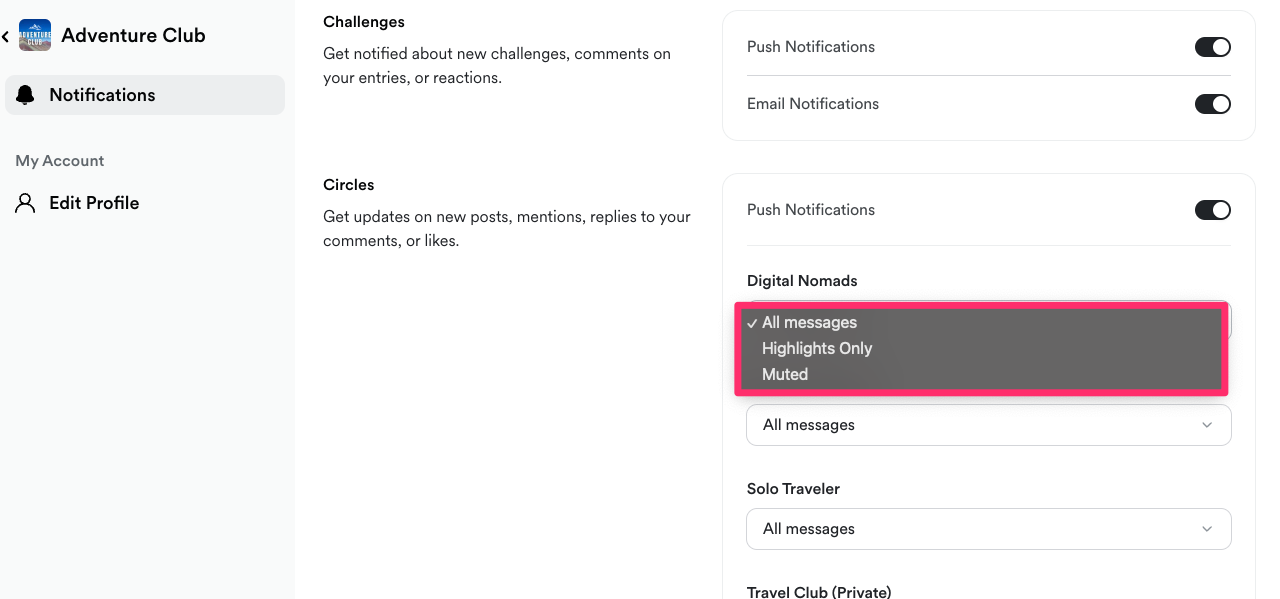Click the chevron arrow on Solo Traveler dropdown
This screenshot has height=599, width=1280.
(1207, 529)
